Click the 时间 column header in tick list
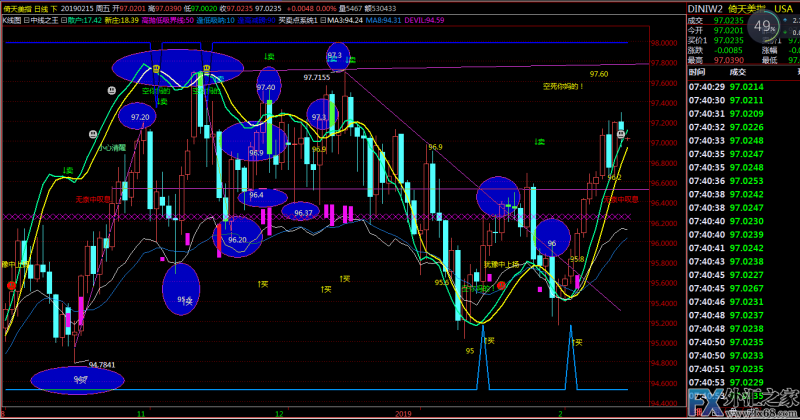Screen dimensions: 800x420 click(697, 72)
